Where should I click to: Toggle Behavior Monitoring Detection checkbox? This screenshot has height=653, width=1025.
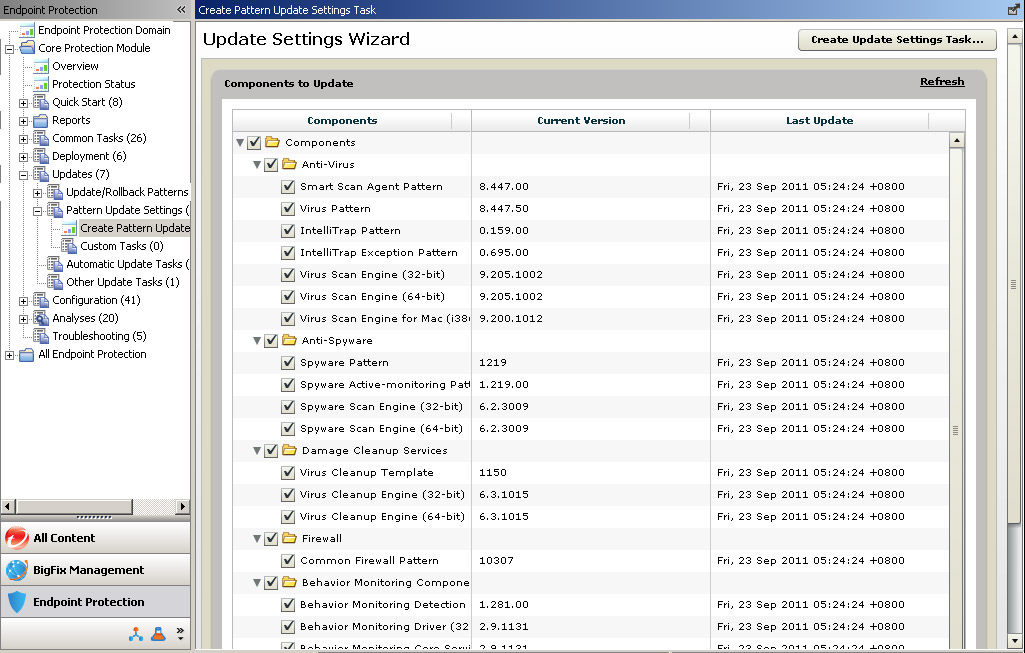coord(288,605)
